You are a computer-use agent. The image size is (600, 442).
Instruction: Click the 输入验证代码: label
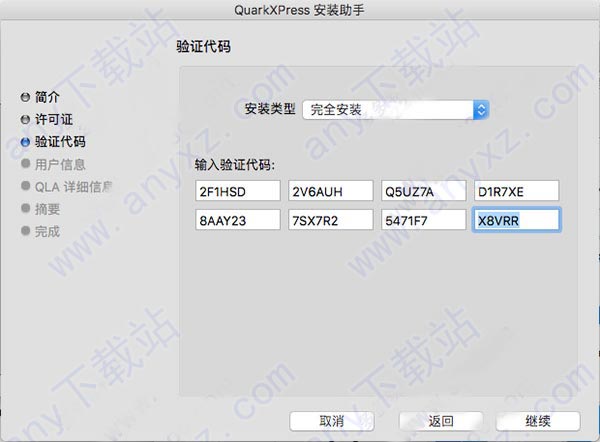[235, 165]
